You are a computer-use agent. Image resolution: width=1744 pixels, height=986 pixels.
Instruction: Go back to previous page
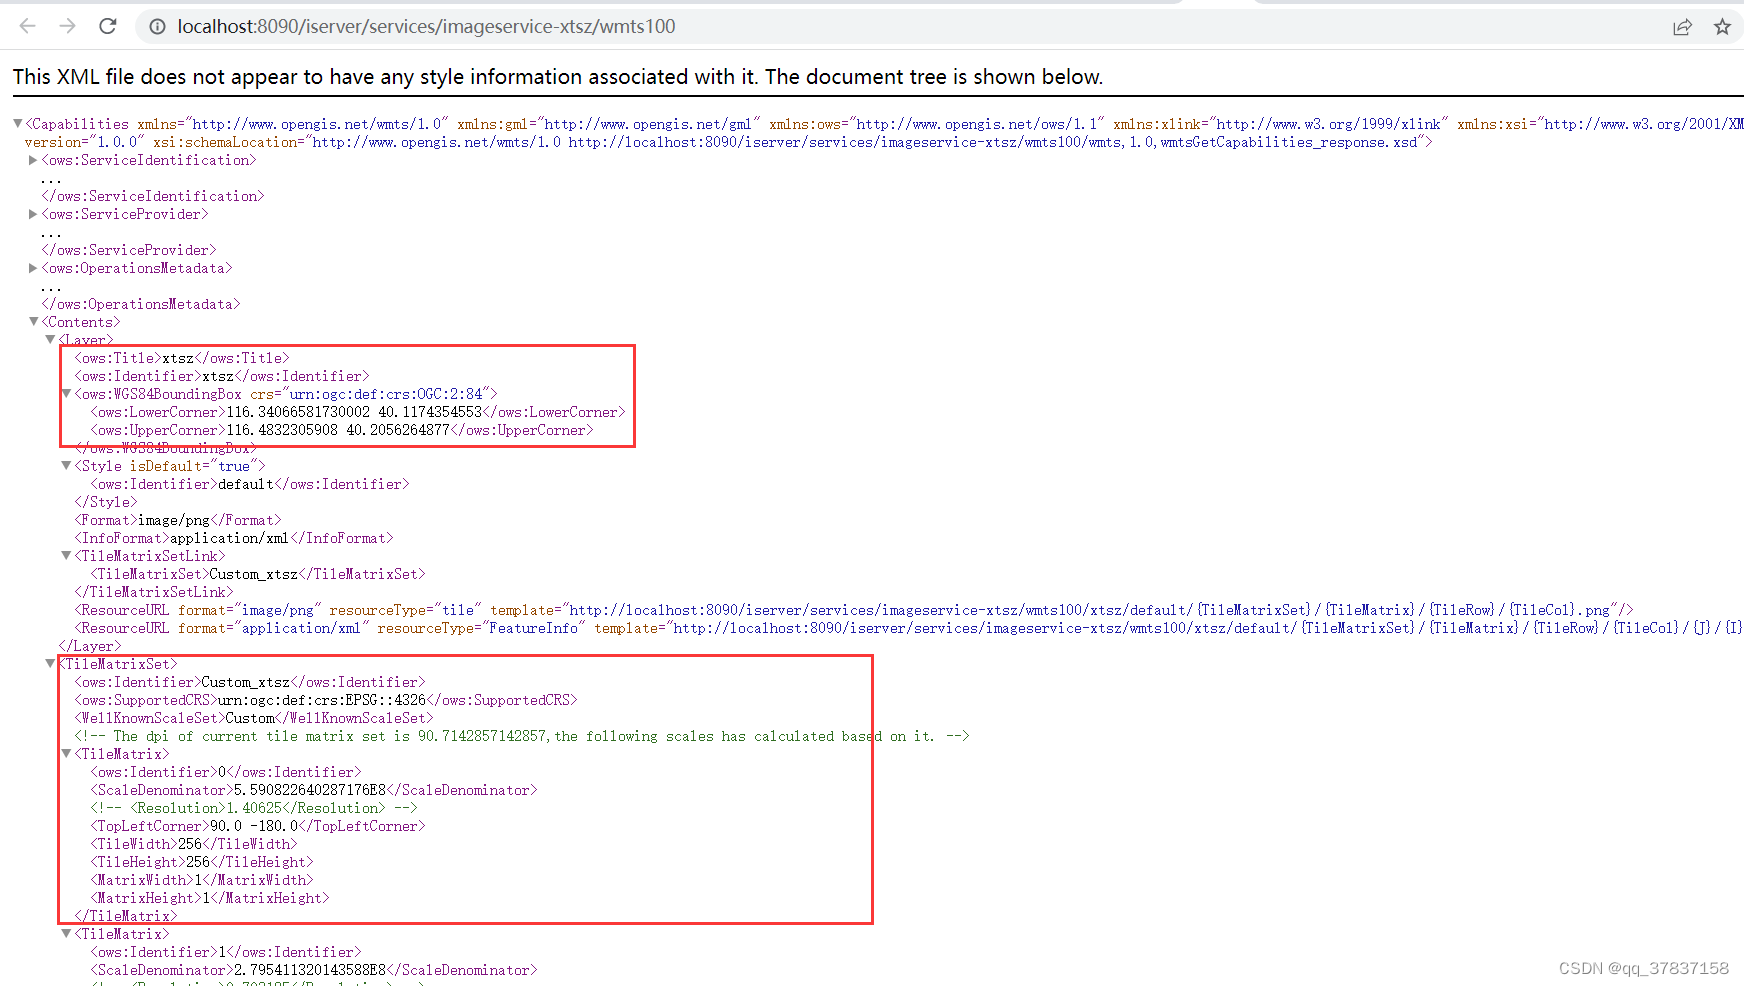[x=27, y=26]
